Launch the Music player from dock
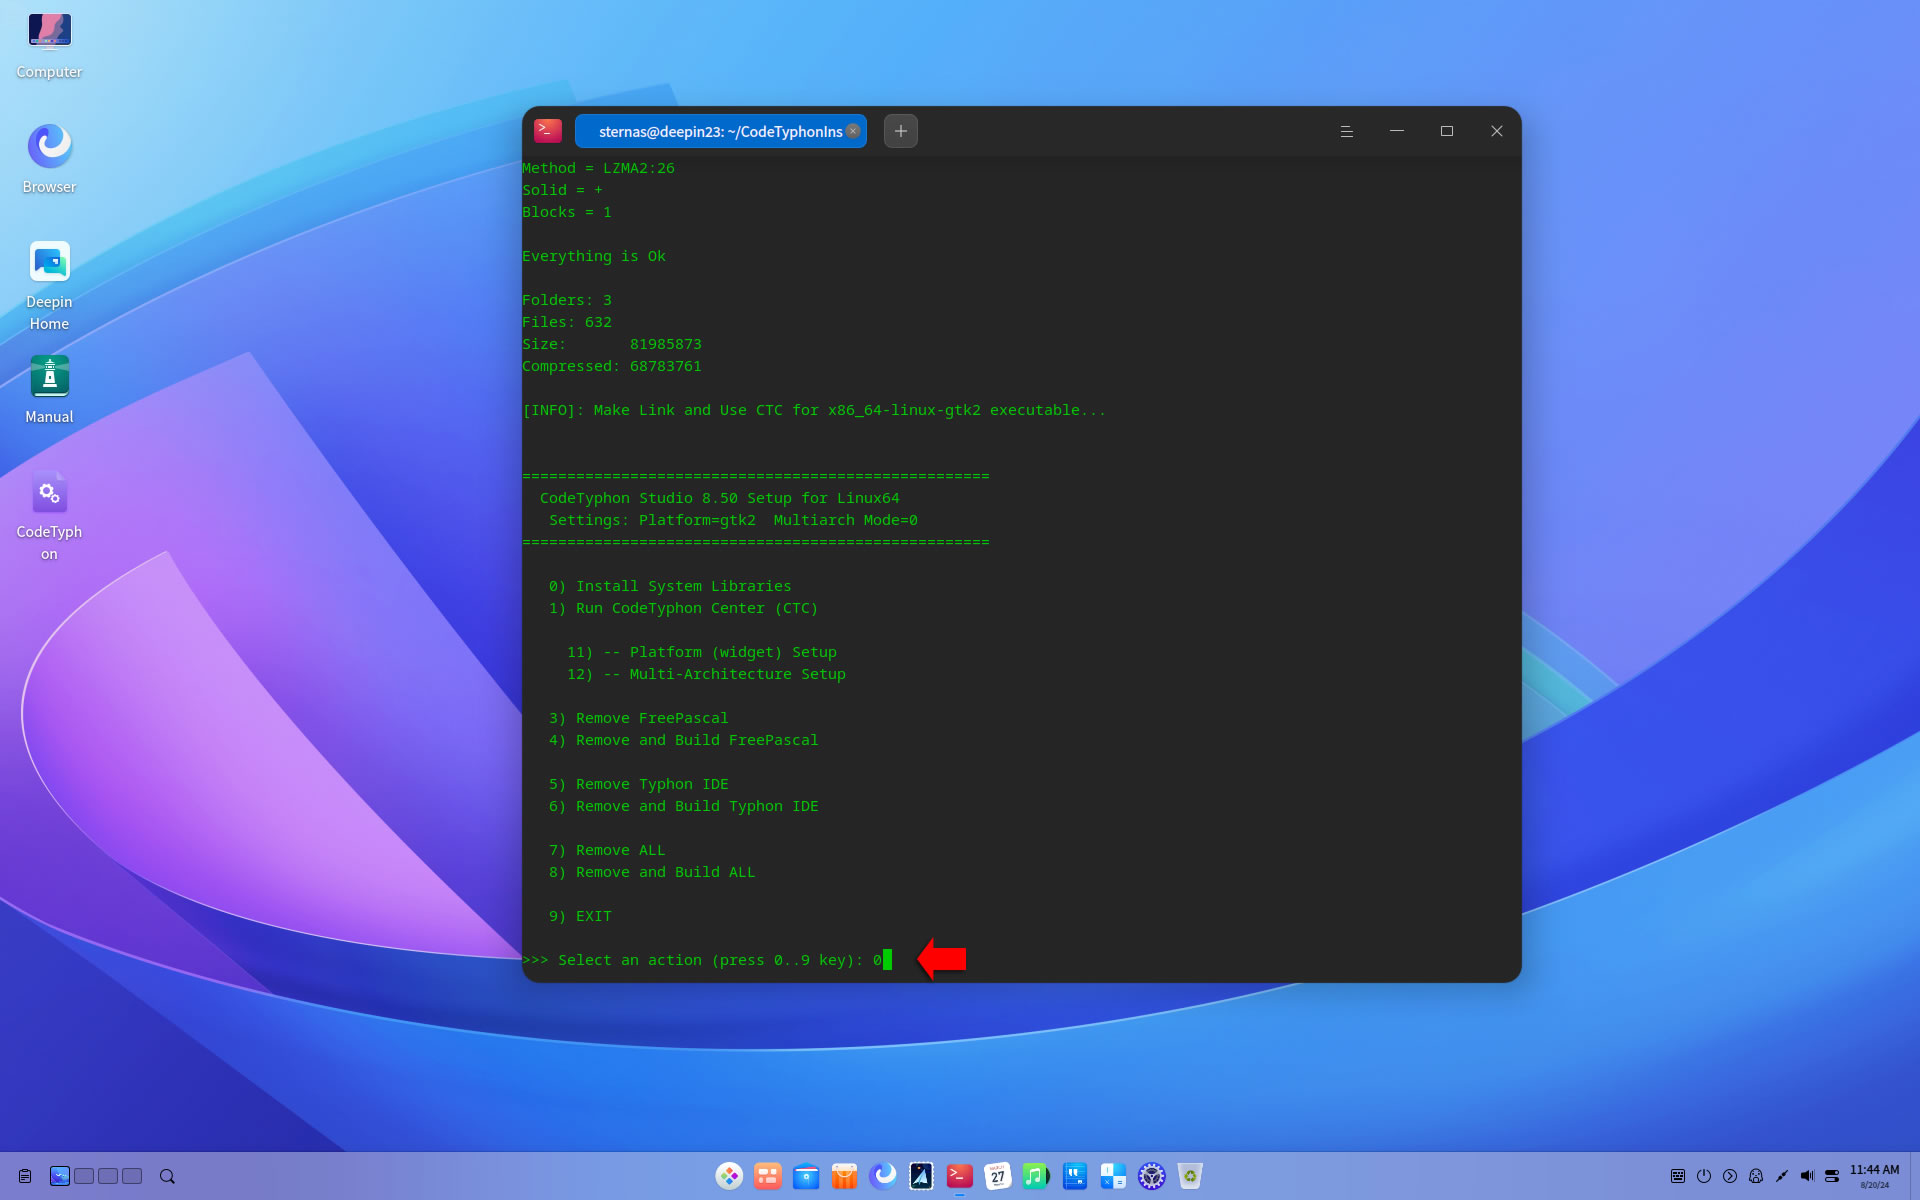Image resolution: width=1920 pixels, height=1200 pixels. pyautogui.click(x=1035, y=1176)
